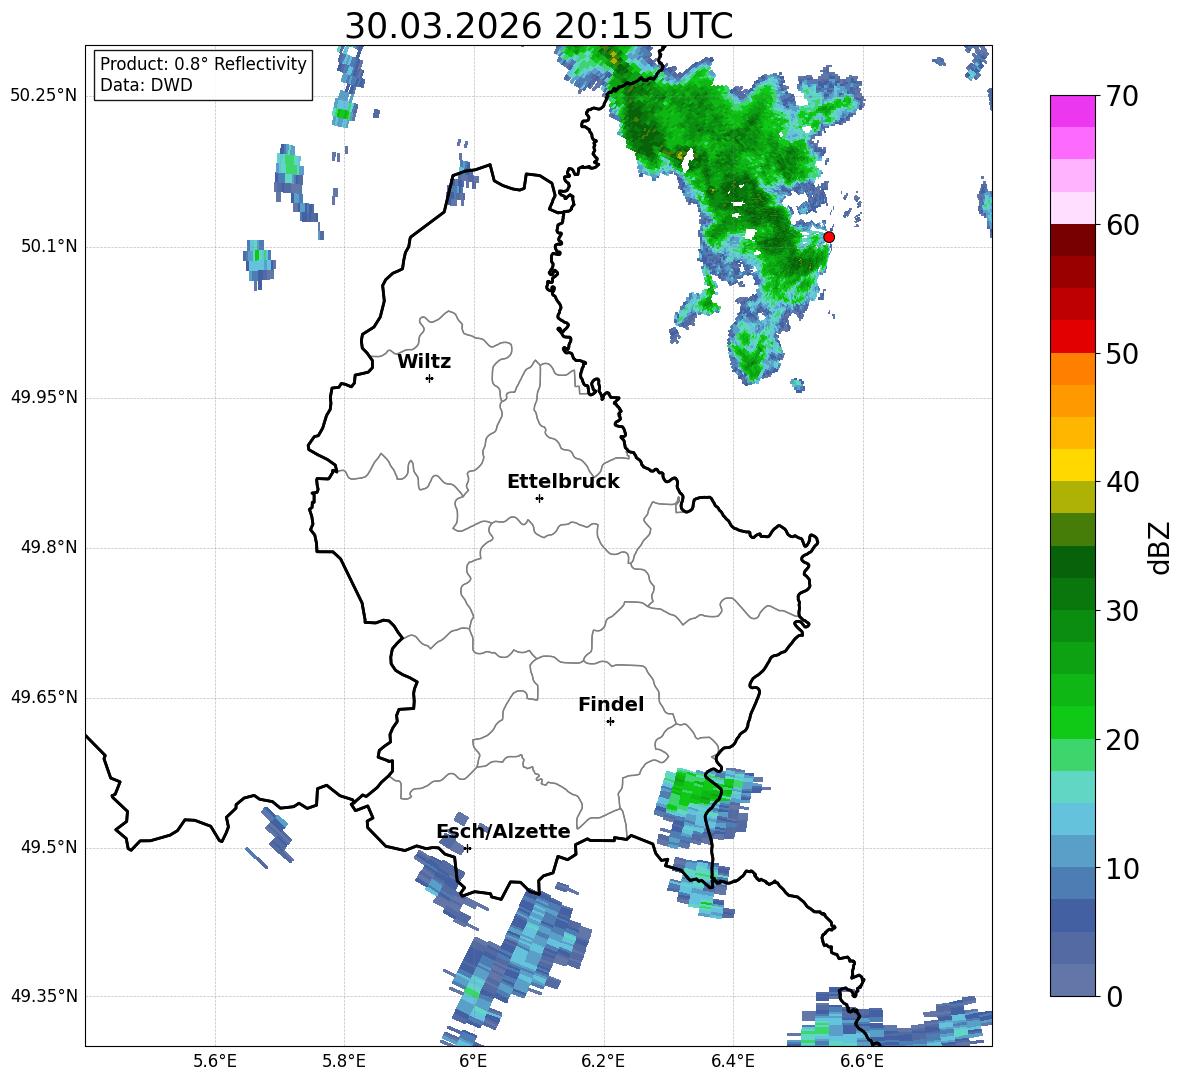
Task: Click the 50.25°N latitude label
Action: pyautogui.click(x=44, y=96)
